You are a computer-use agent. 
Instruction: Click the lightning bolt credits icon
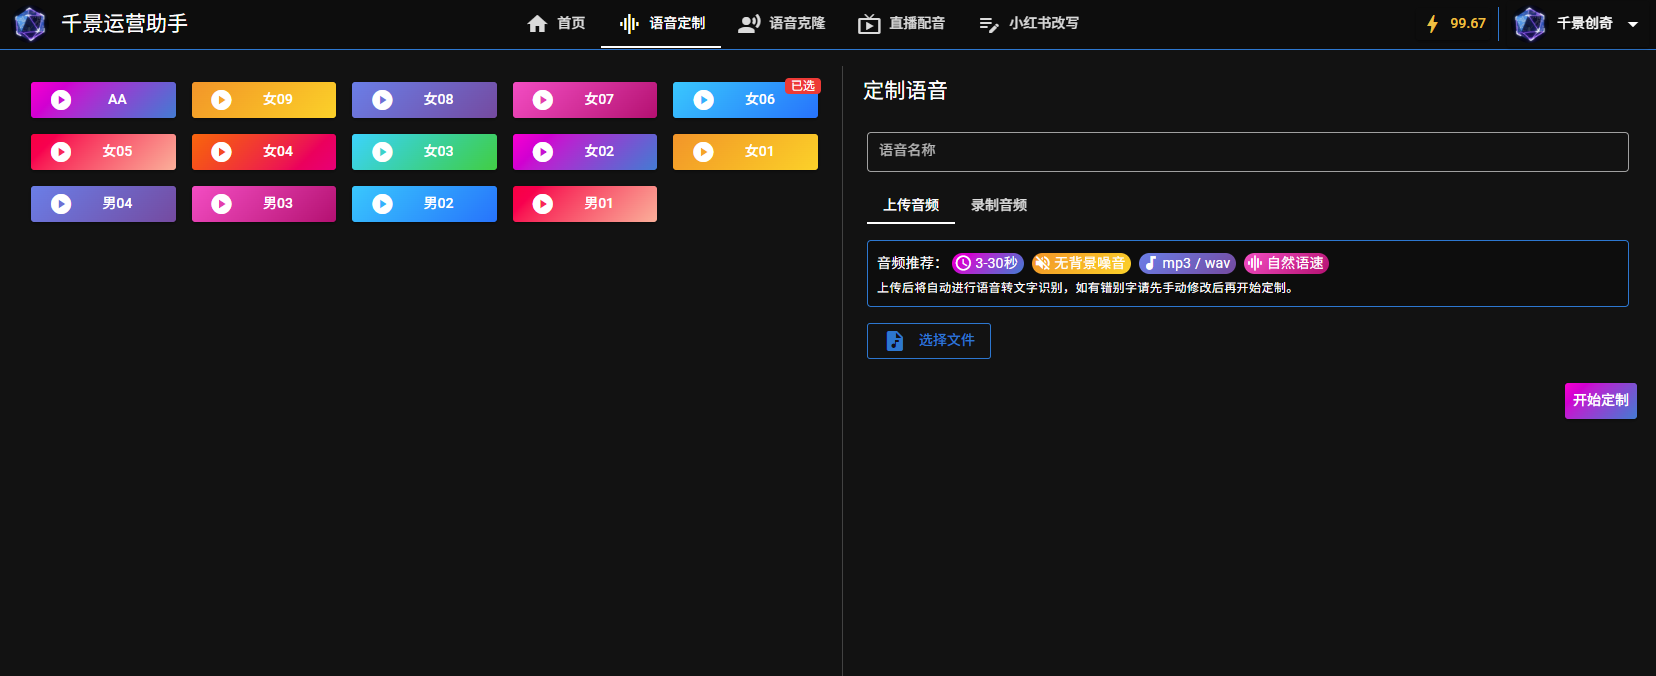[1432, 24]
